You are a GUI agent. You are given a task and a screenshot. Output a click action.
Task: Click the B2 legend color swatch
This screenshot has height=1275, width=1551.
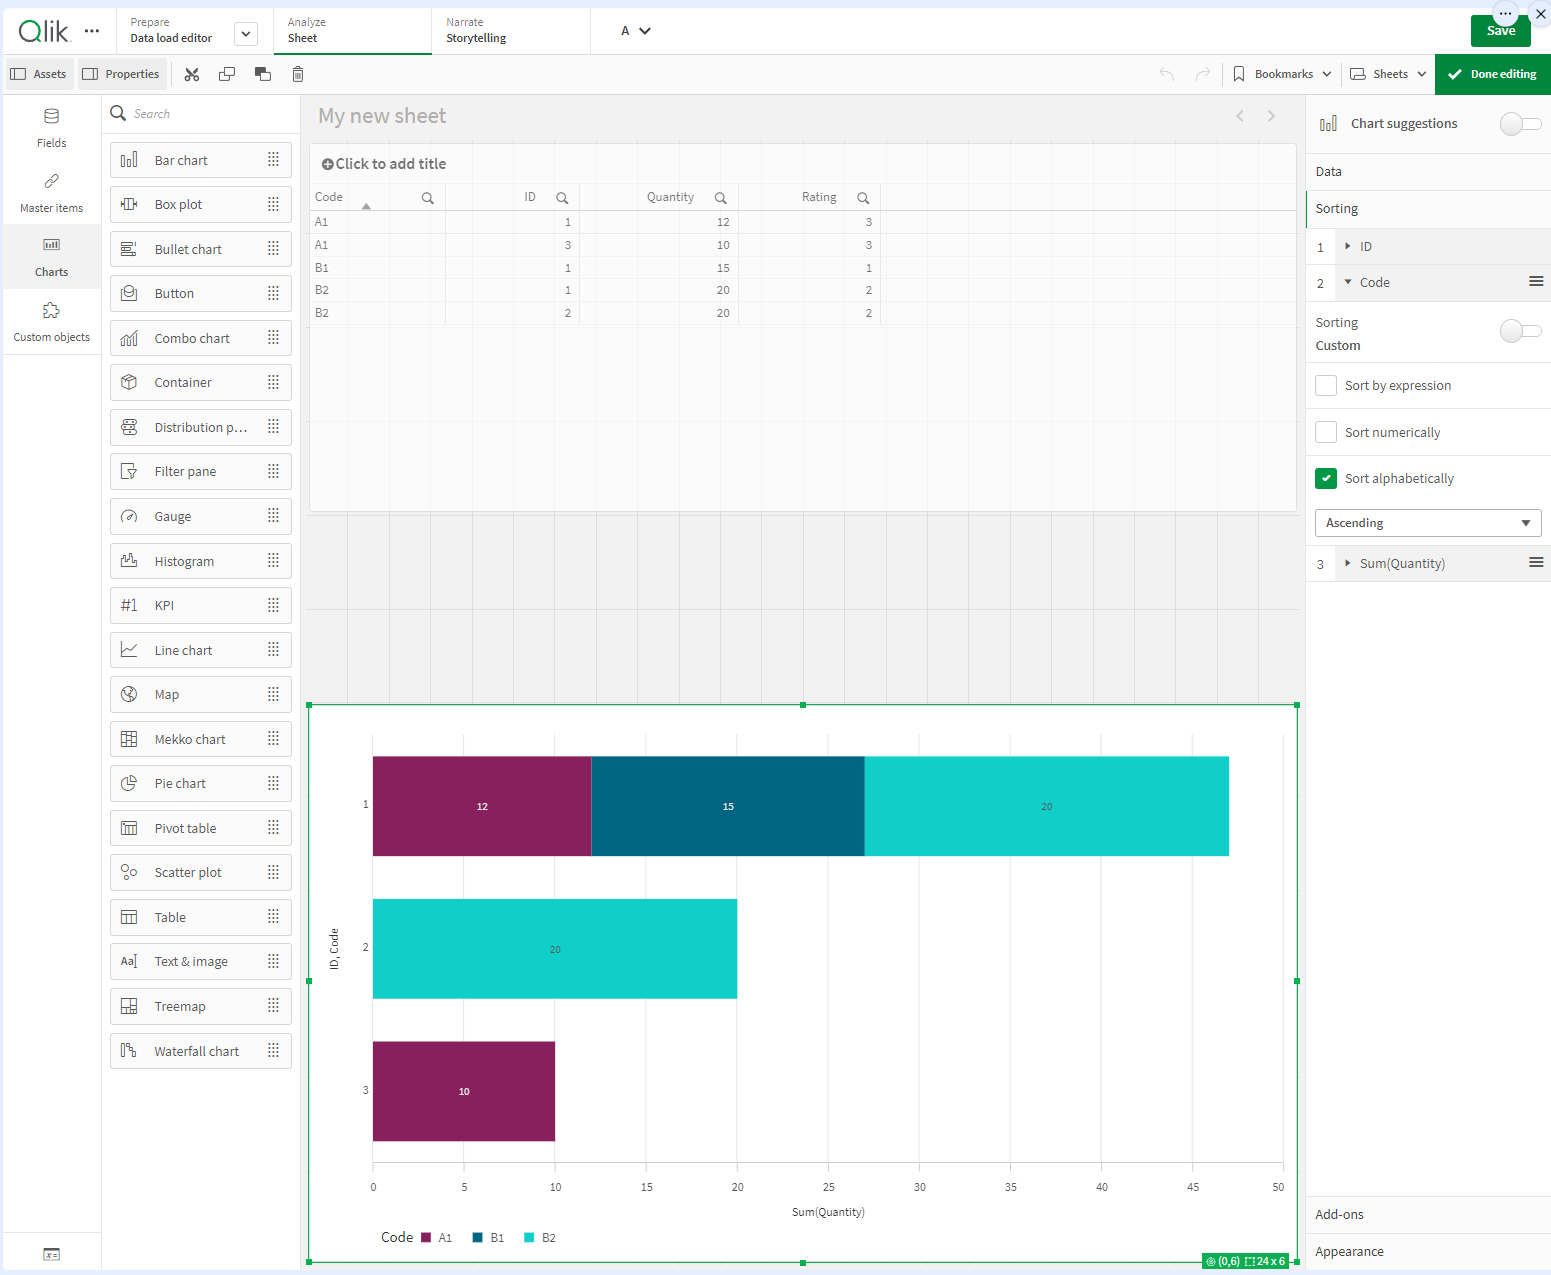(527, 1237)
